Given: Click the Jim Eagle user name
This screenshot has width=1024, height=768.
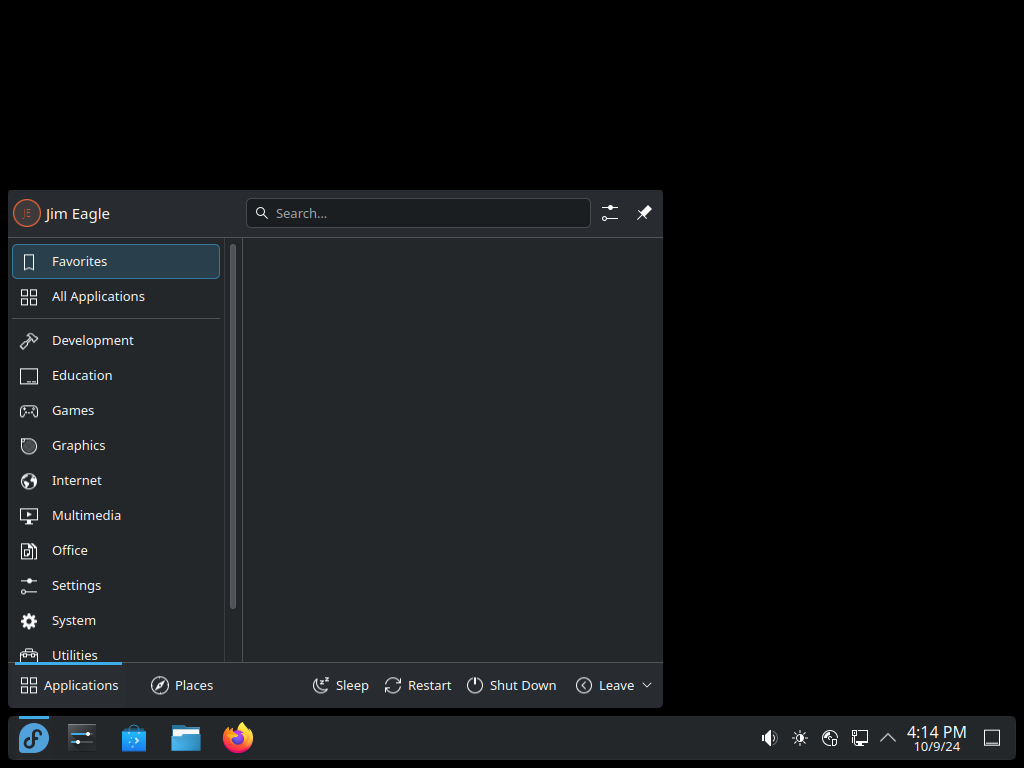Looking at the screenshot, I should click(x=78, y=214).
